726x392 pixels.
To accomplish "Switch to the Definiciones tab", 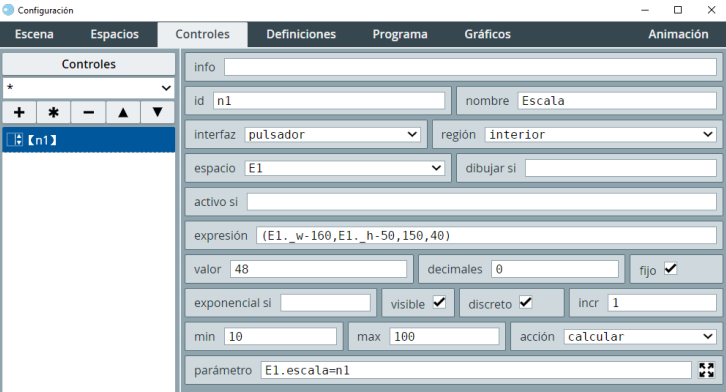I will [x=301, y=34].
